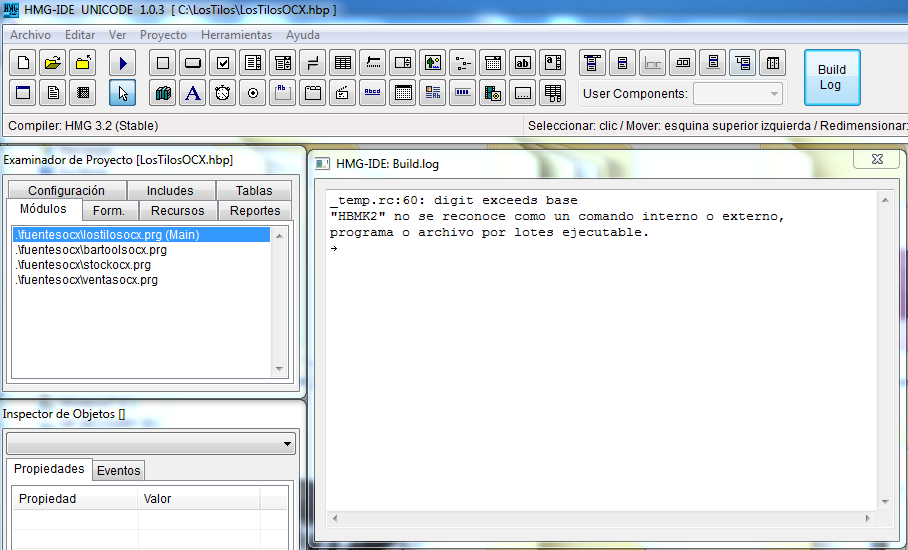Switch to the Includes tab
Viewport: 908px width, 550px height.
click(x=170, y=190)
